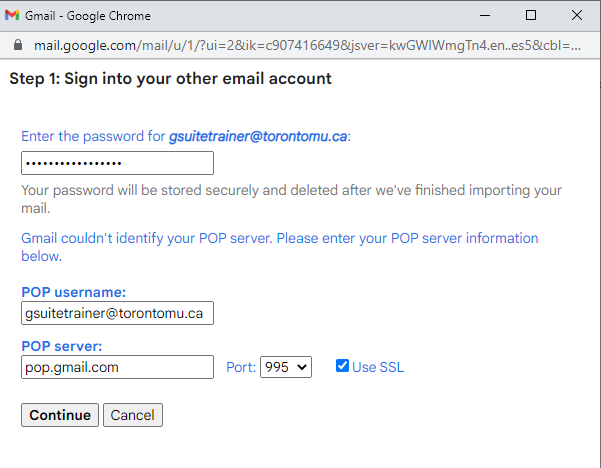Click the 'Port:' label
601x468 pixels.
(x=240, y=367)
